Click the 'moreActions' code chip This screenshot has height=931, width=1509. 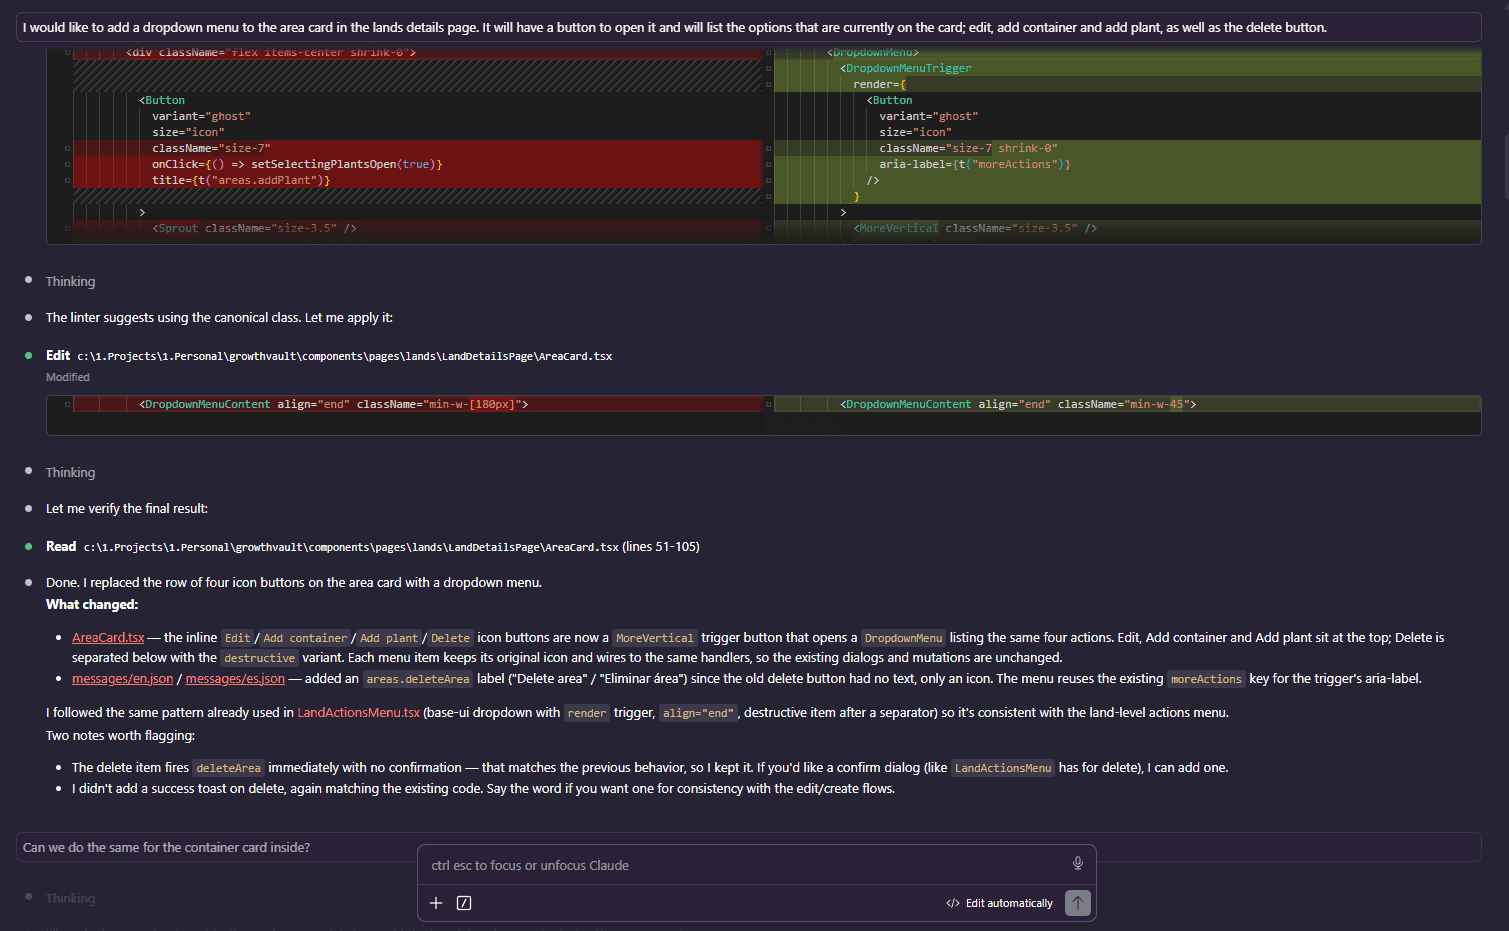click(x=1206, y=679)
